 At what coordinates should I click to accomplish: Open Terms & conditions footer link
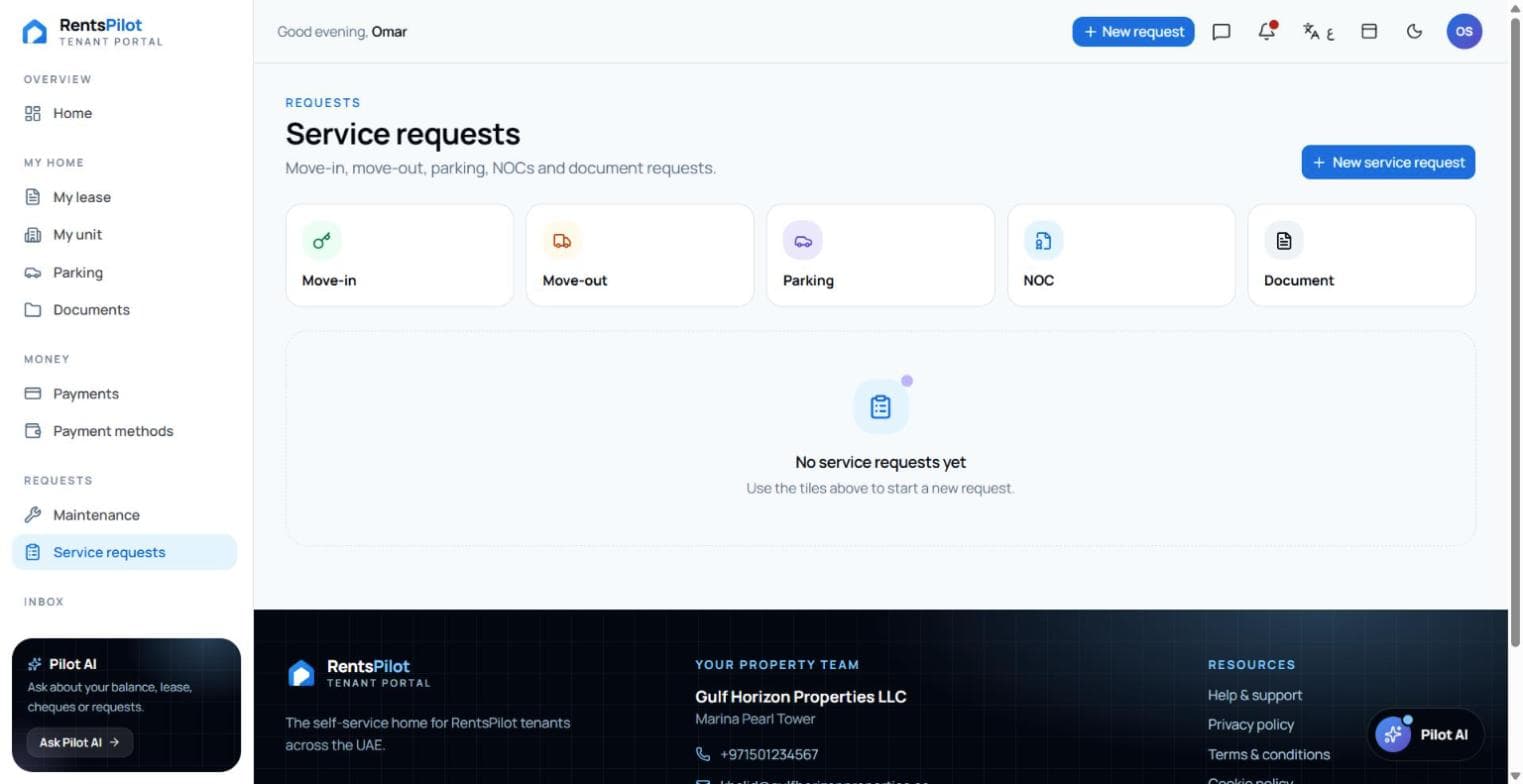tap(1268, 754)
